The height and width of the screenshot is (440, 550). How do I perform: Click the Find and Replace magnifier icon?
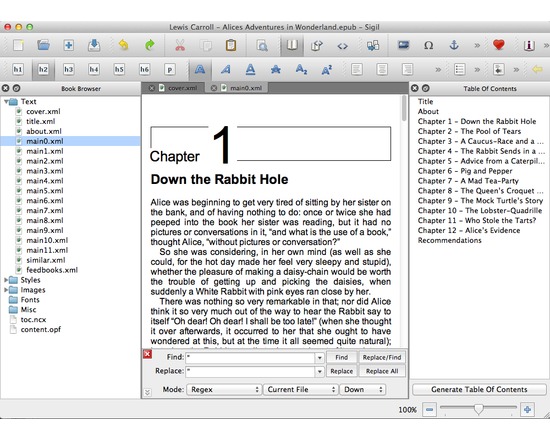[x=262, y=46]
